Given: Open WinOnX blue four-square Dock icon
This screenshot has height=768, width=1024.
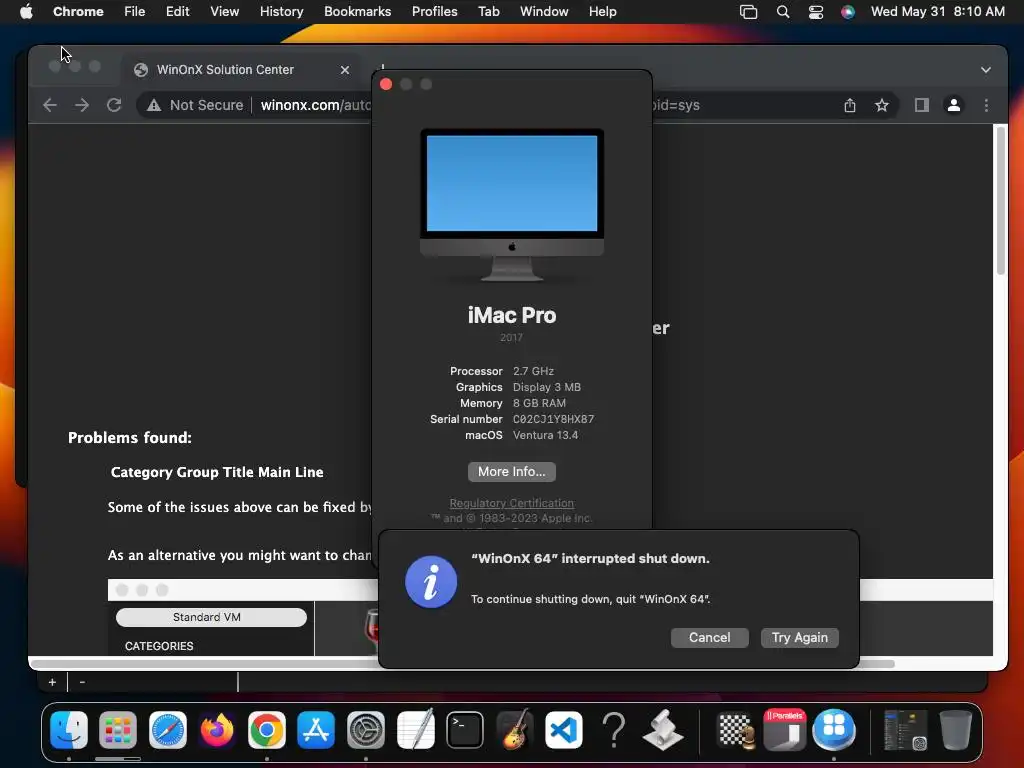Looking at the screenshot, I should click(834, 729).
